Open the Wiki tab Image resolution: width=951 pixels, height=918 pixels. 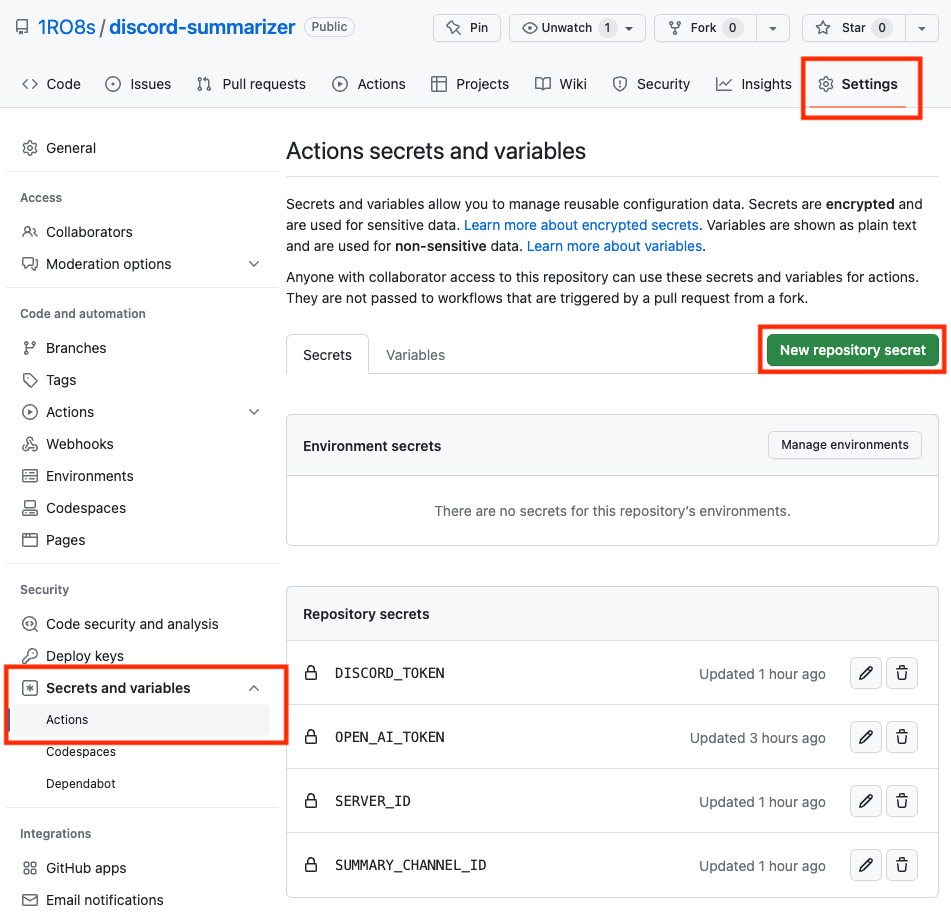pos(561,84)
